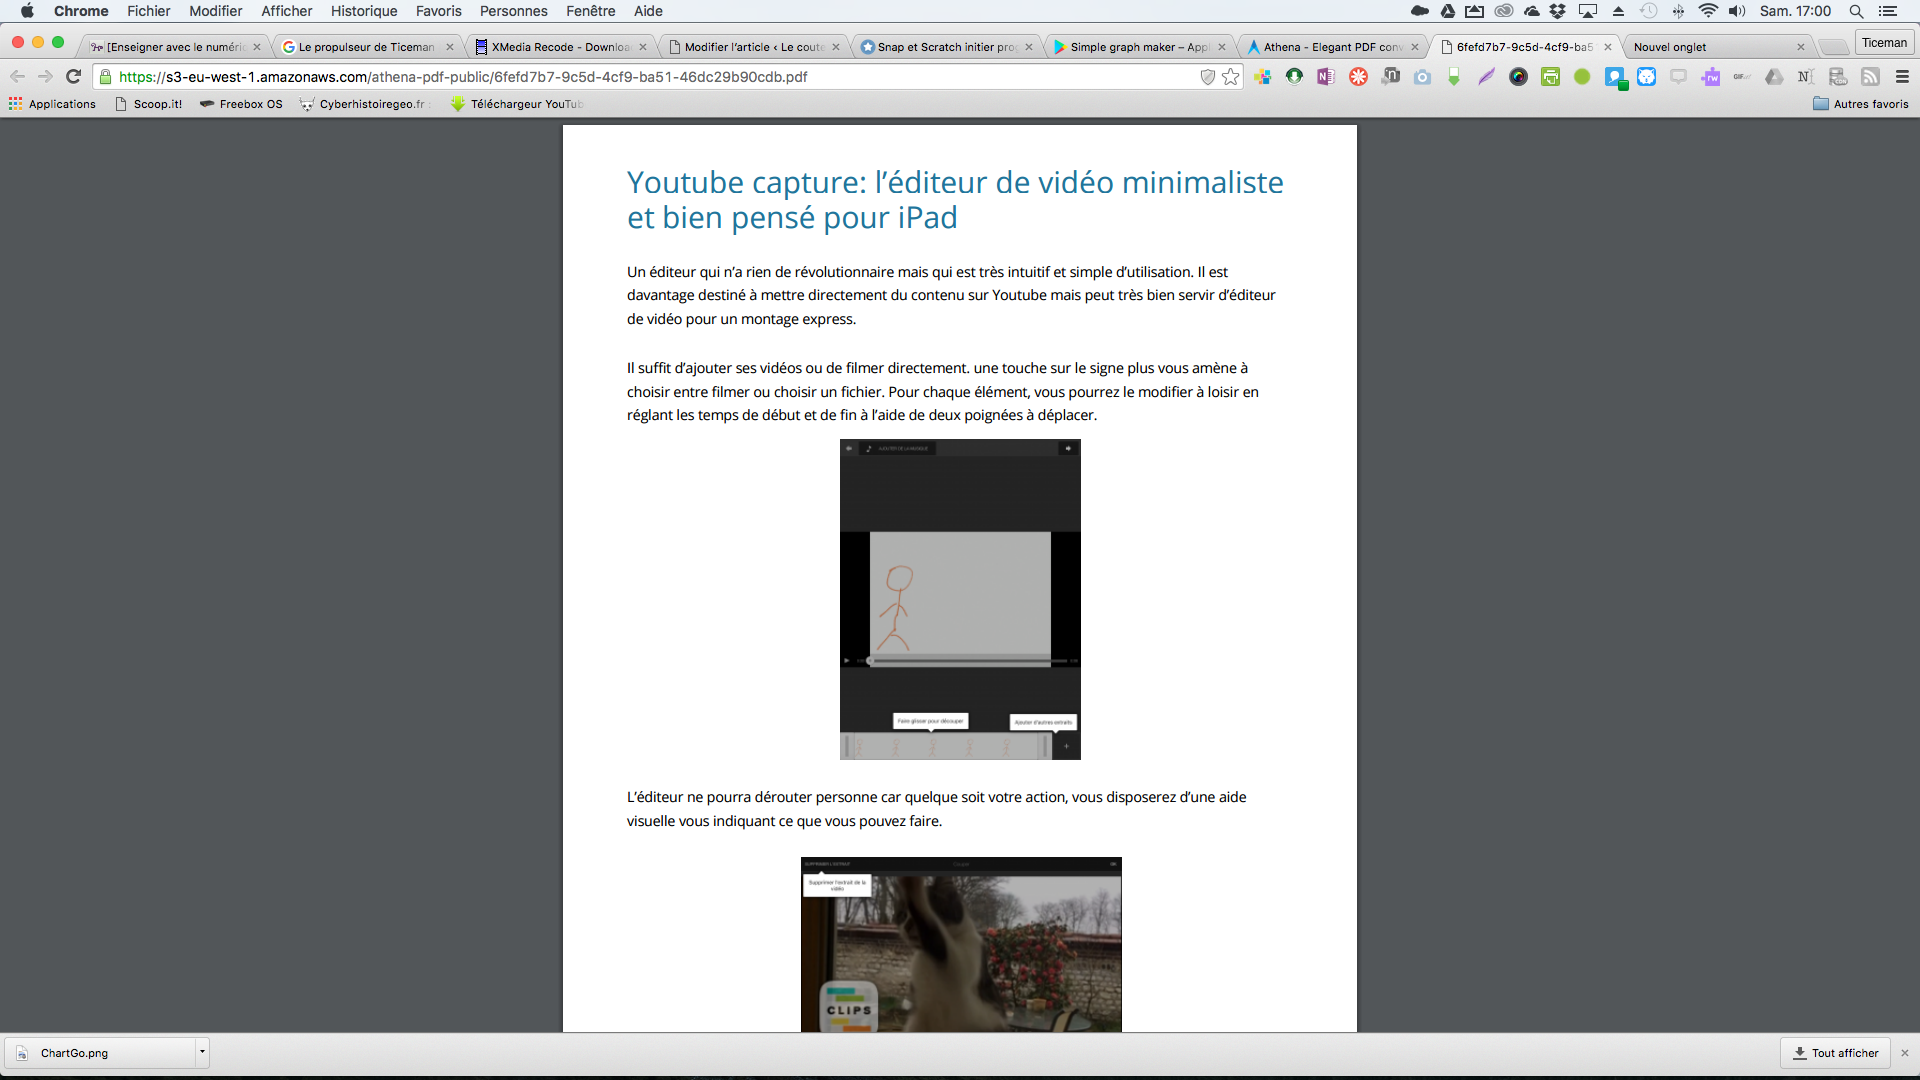Switch to the Snap et Scratch tab
The height and width of the screenshot is (1080, 1920).
point(946,47)
